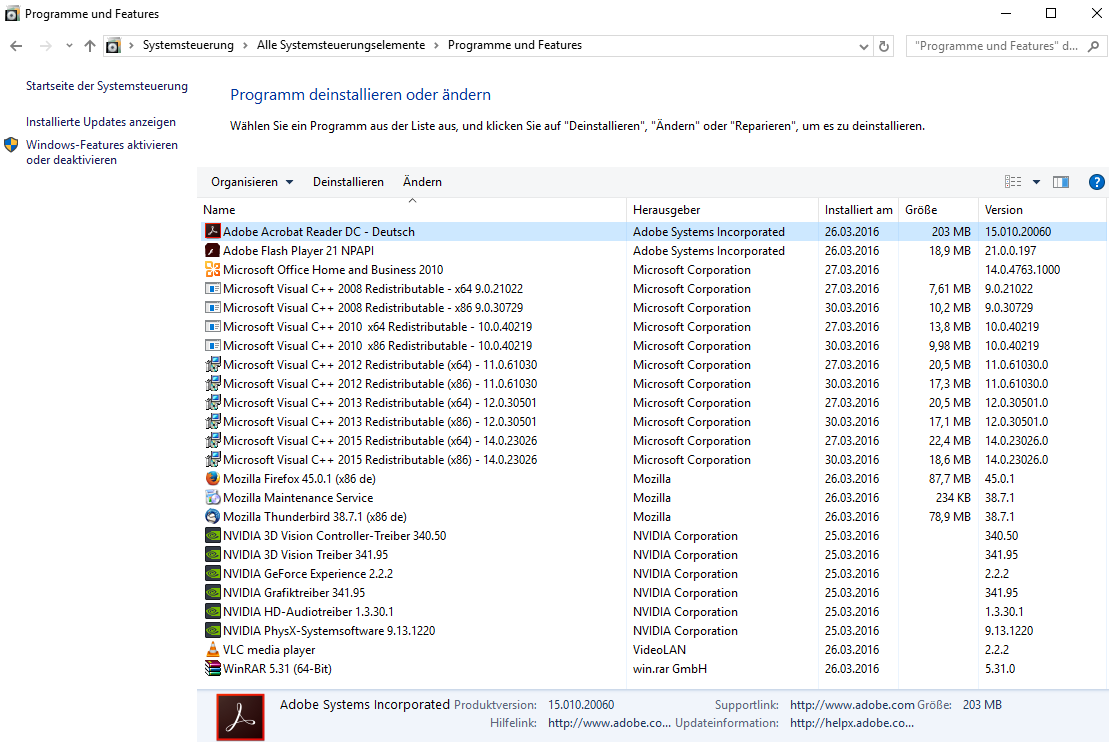
Task: Click the Visual C++ 2012 (x64) installer icon
Action: 212,365
